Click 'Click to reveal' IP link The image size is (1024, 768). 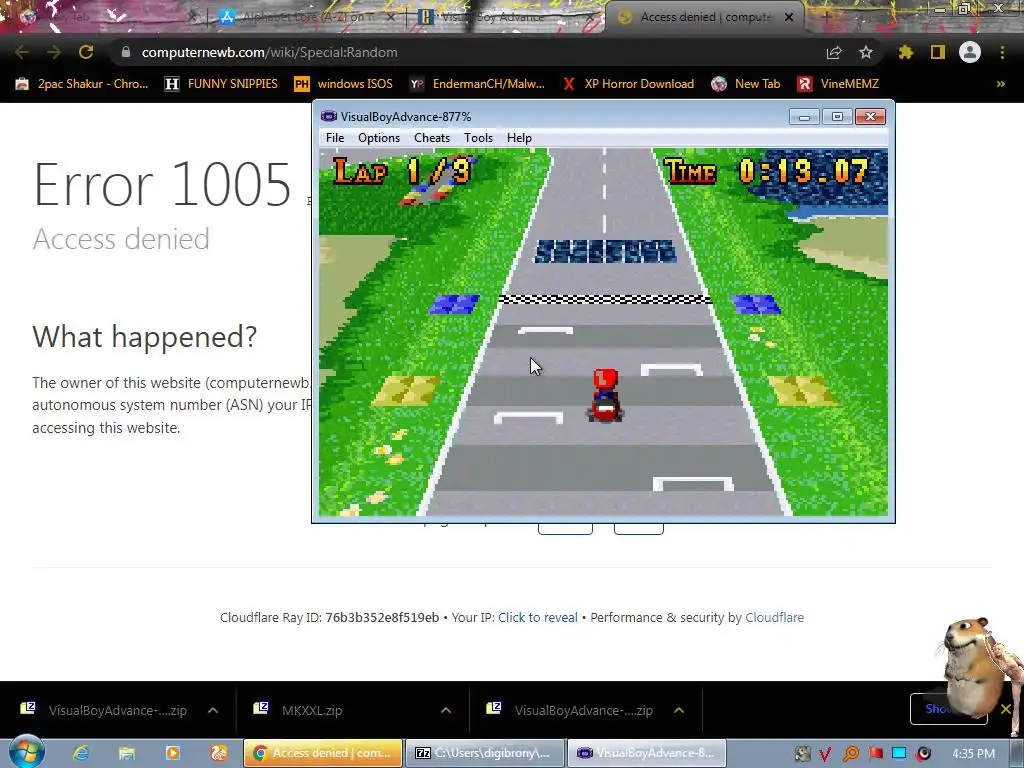(x=537, y=617)
